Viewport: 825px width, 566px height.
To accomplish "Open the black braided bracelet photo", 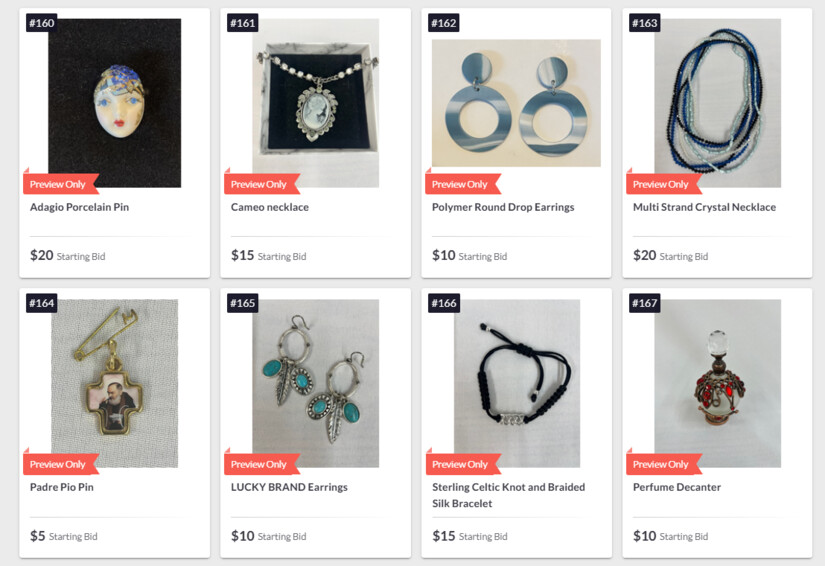I will click(x=517, y=383).
